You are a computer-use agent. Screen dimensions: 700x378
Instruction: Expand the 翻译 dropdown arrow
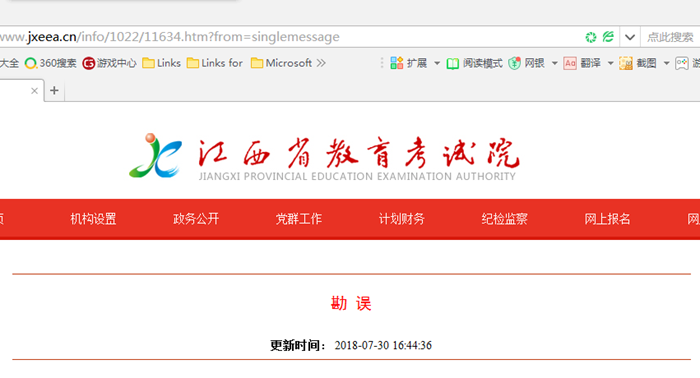tap(610, 63)
